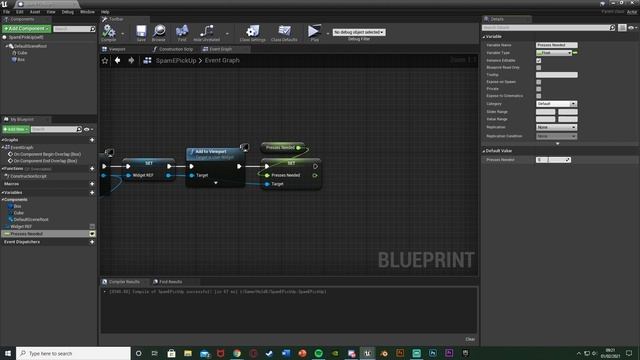
Task: Toggle Instance Editable checkbox
Action: click(538, 60)
